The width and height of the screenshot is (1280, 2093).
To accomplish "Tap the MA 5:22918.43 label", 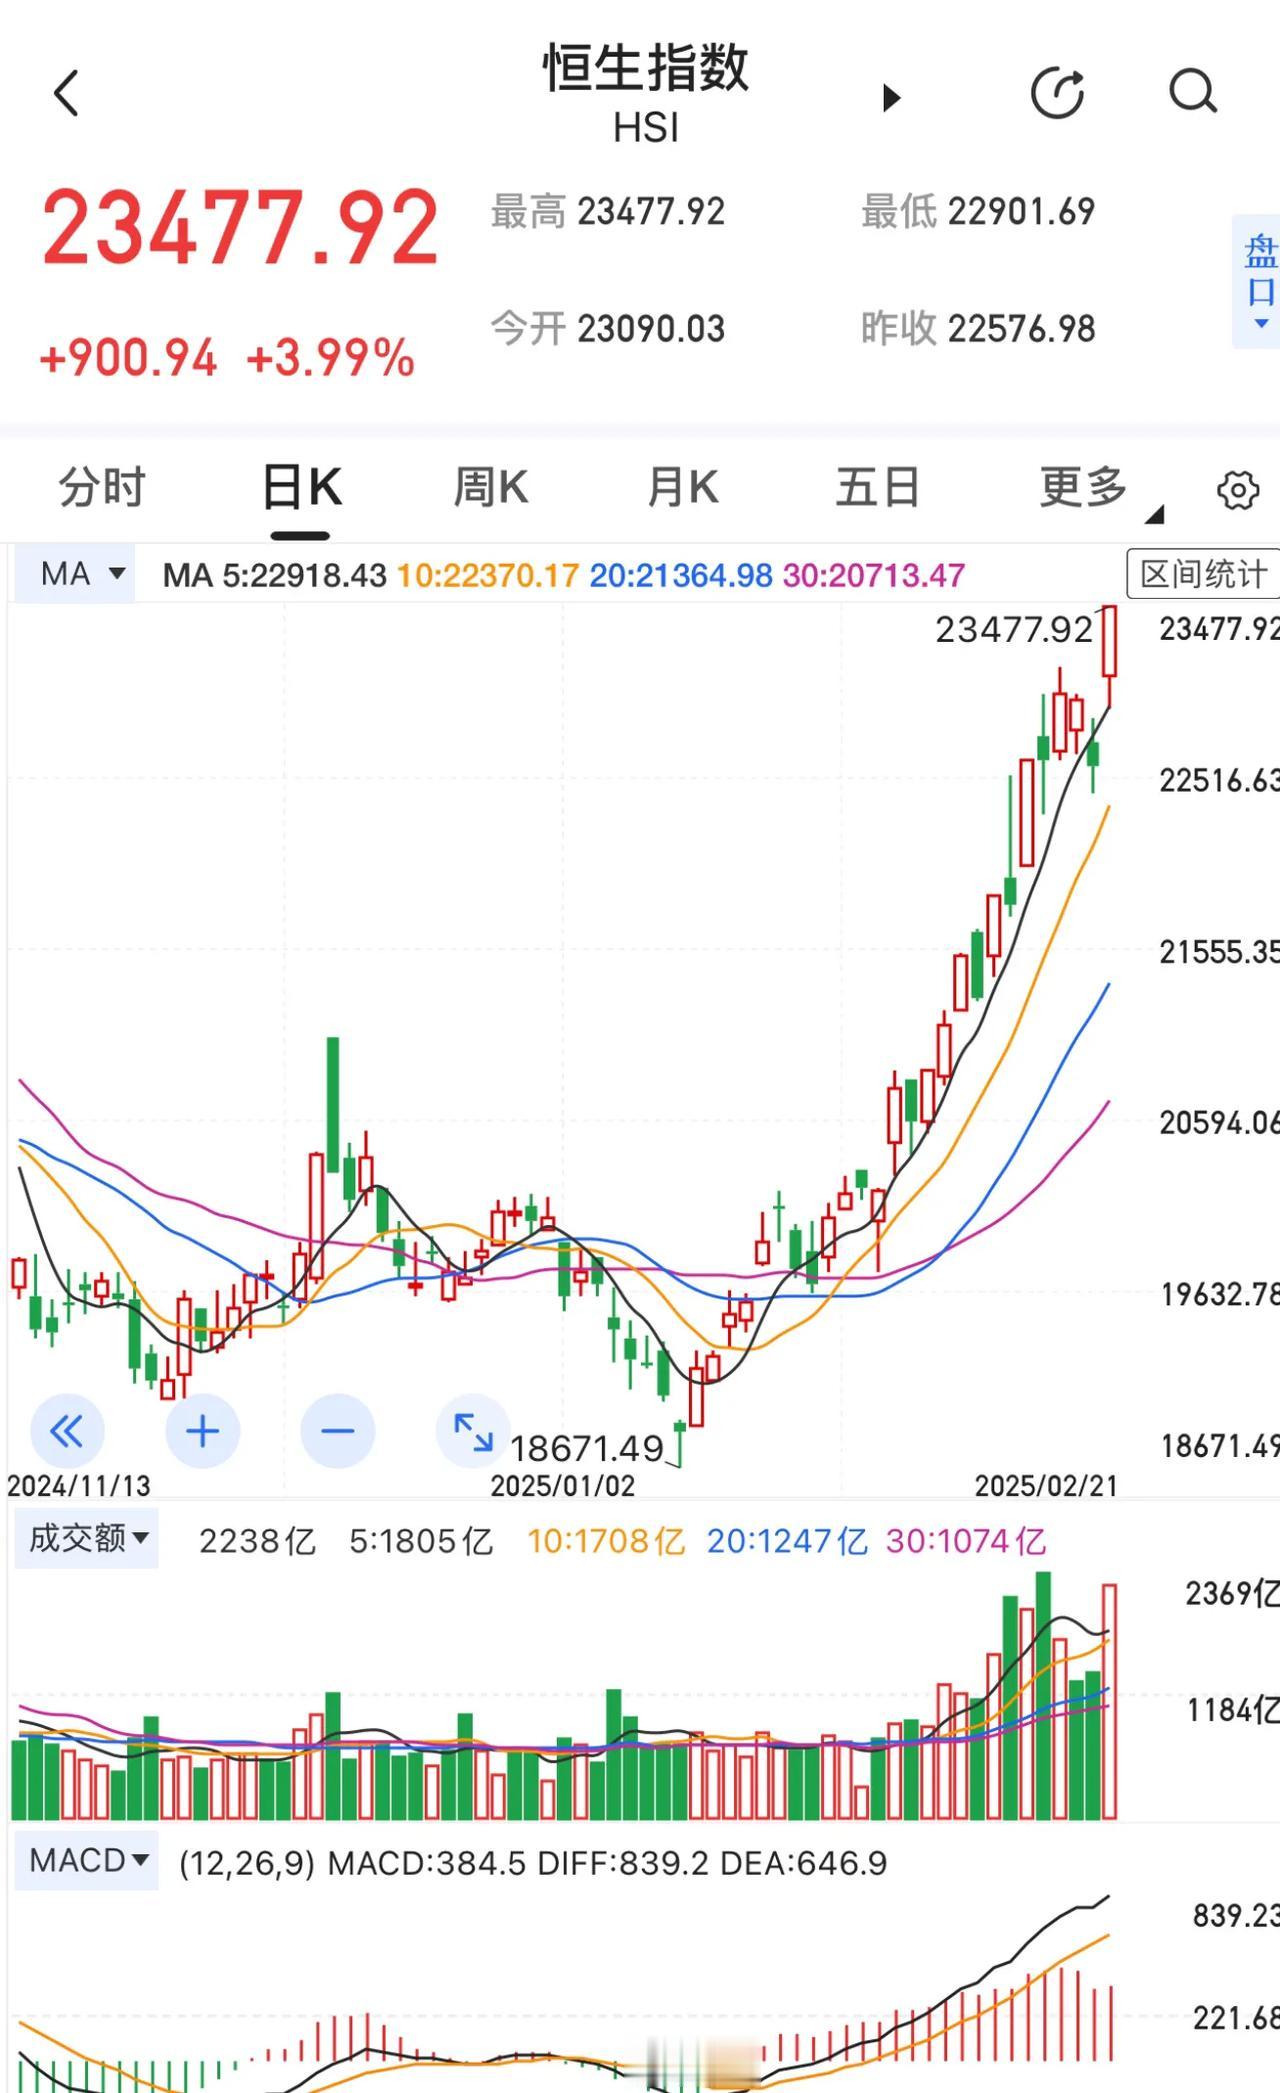I will (275, 575).
